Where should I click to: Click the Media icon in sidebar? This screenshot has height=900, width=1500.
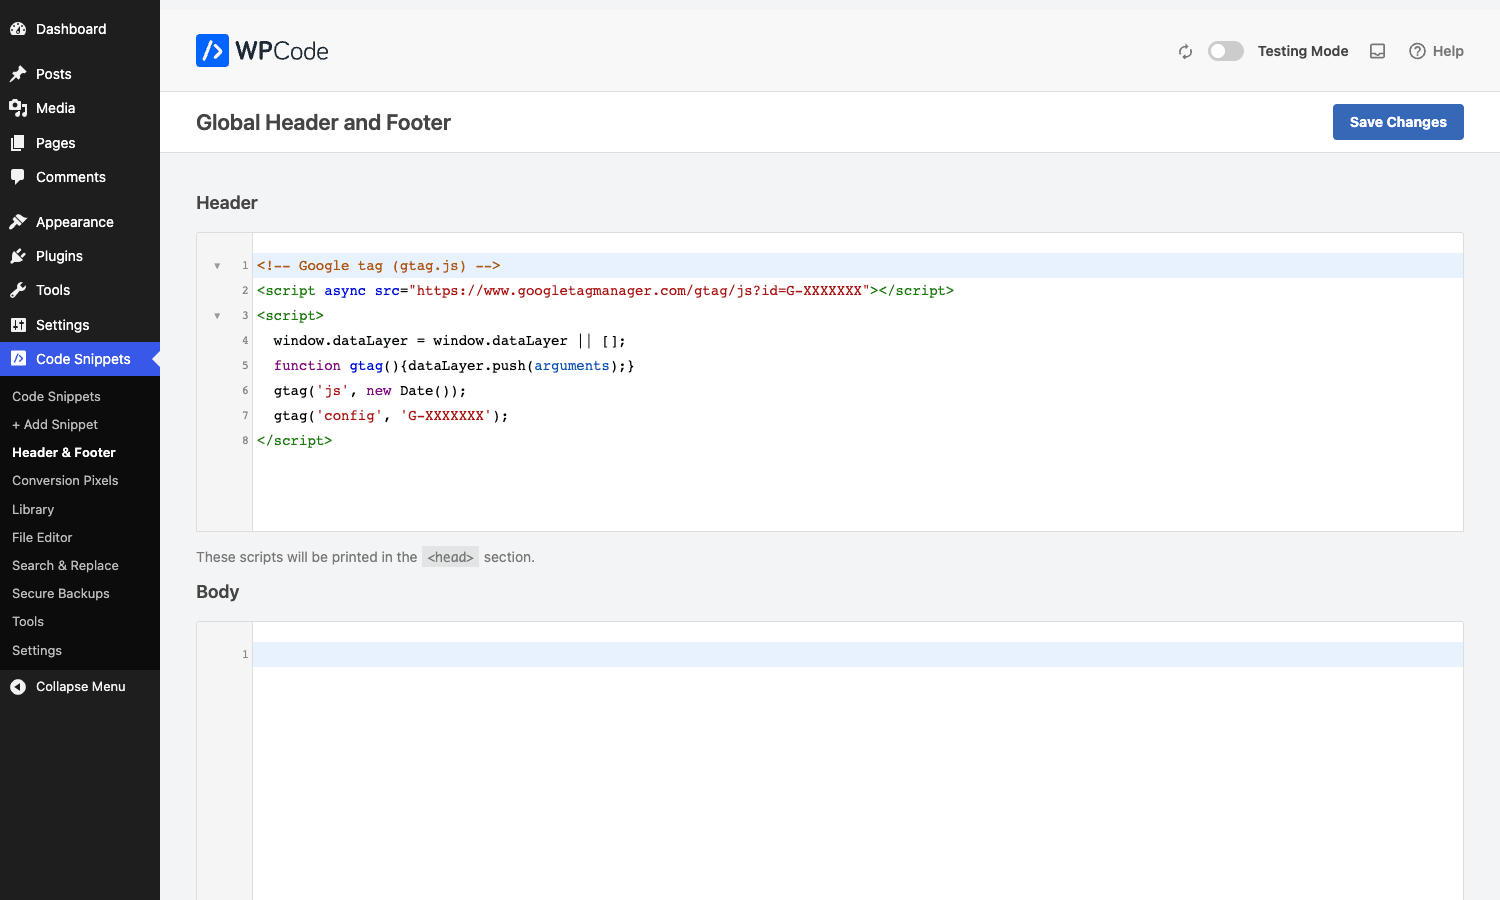tap(18, 108)
